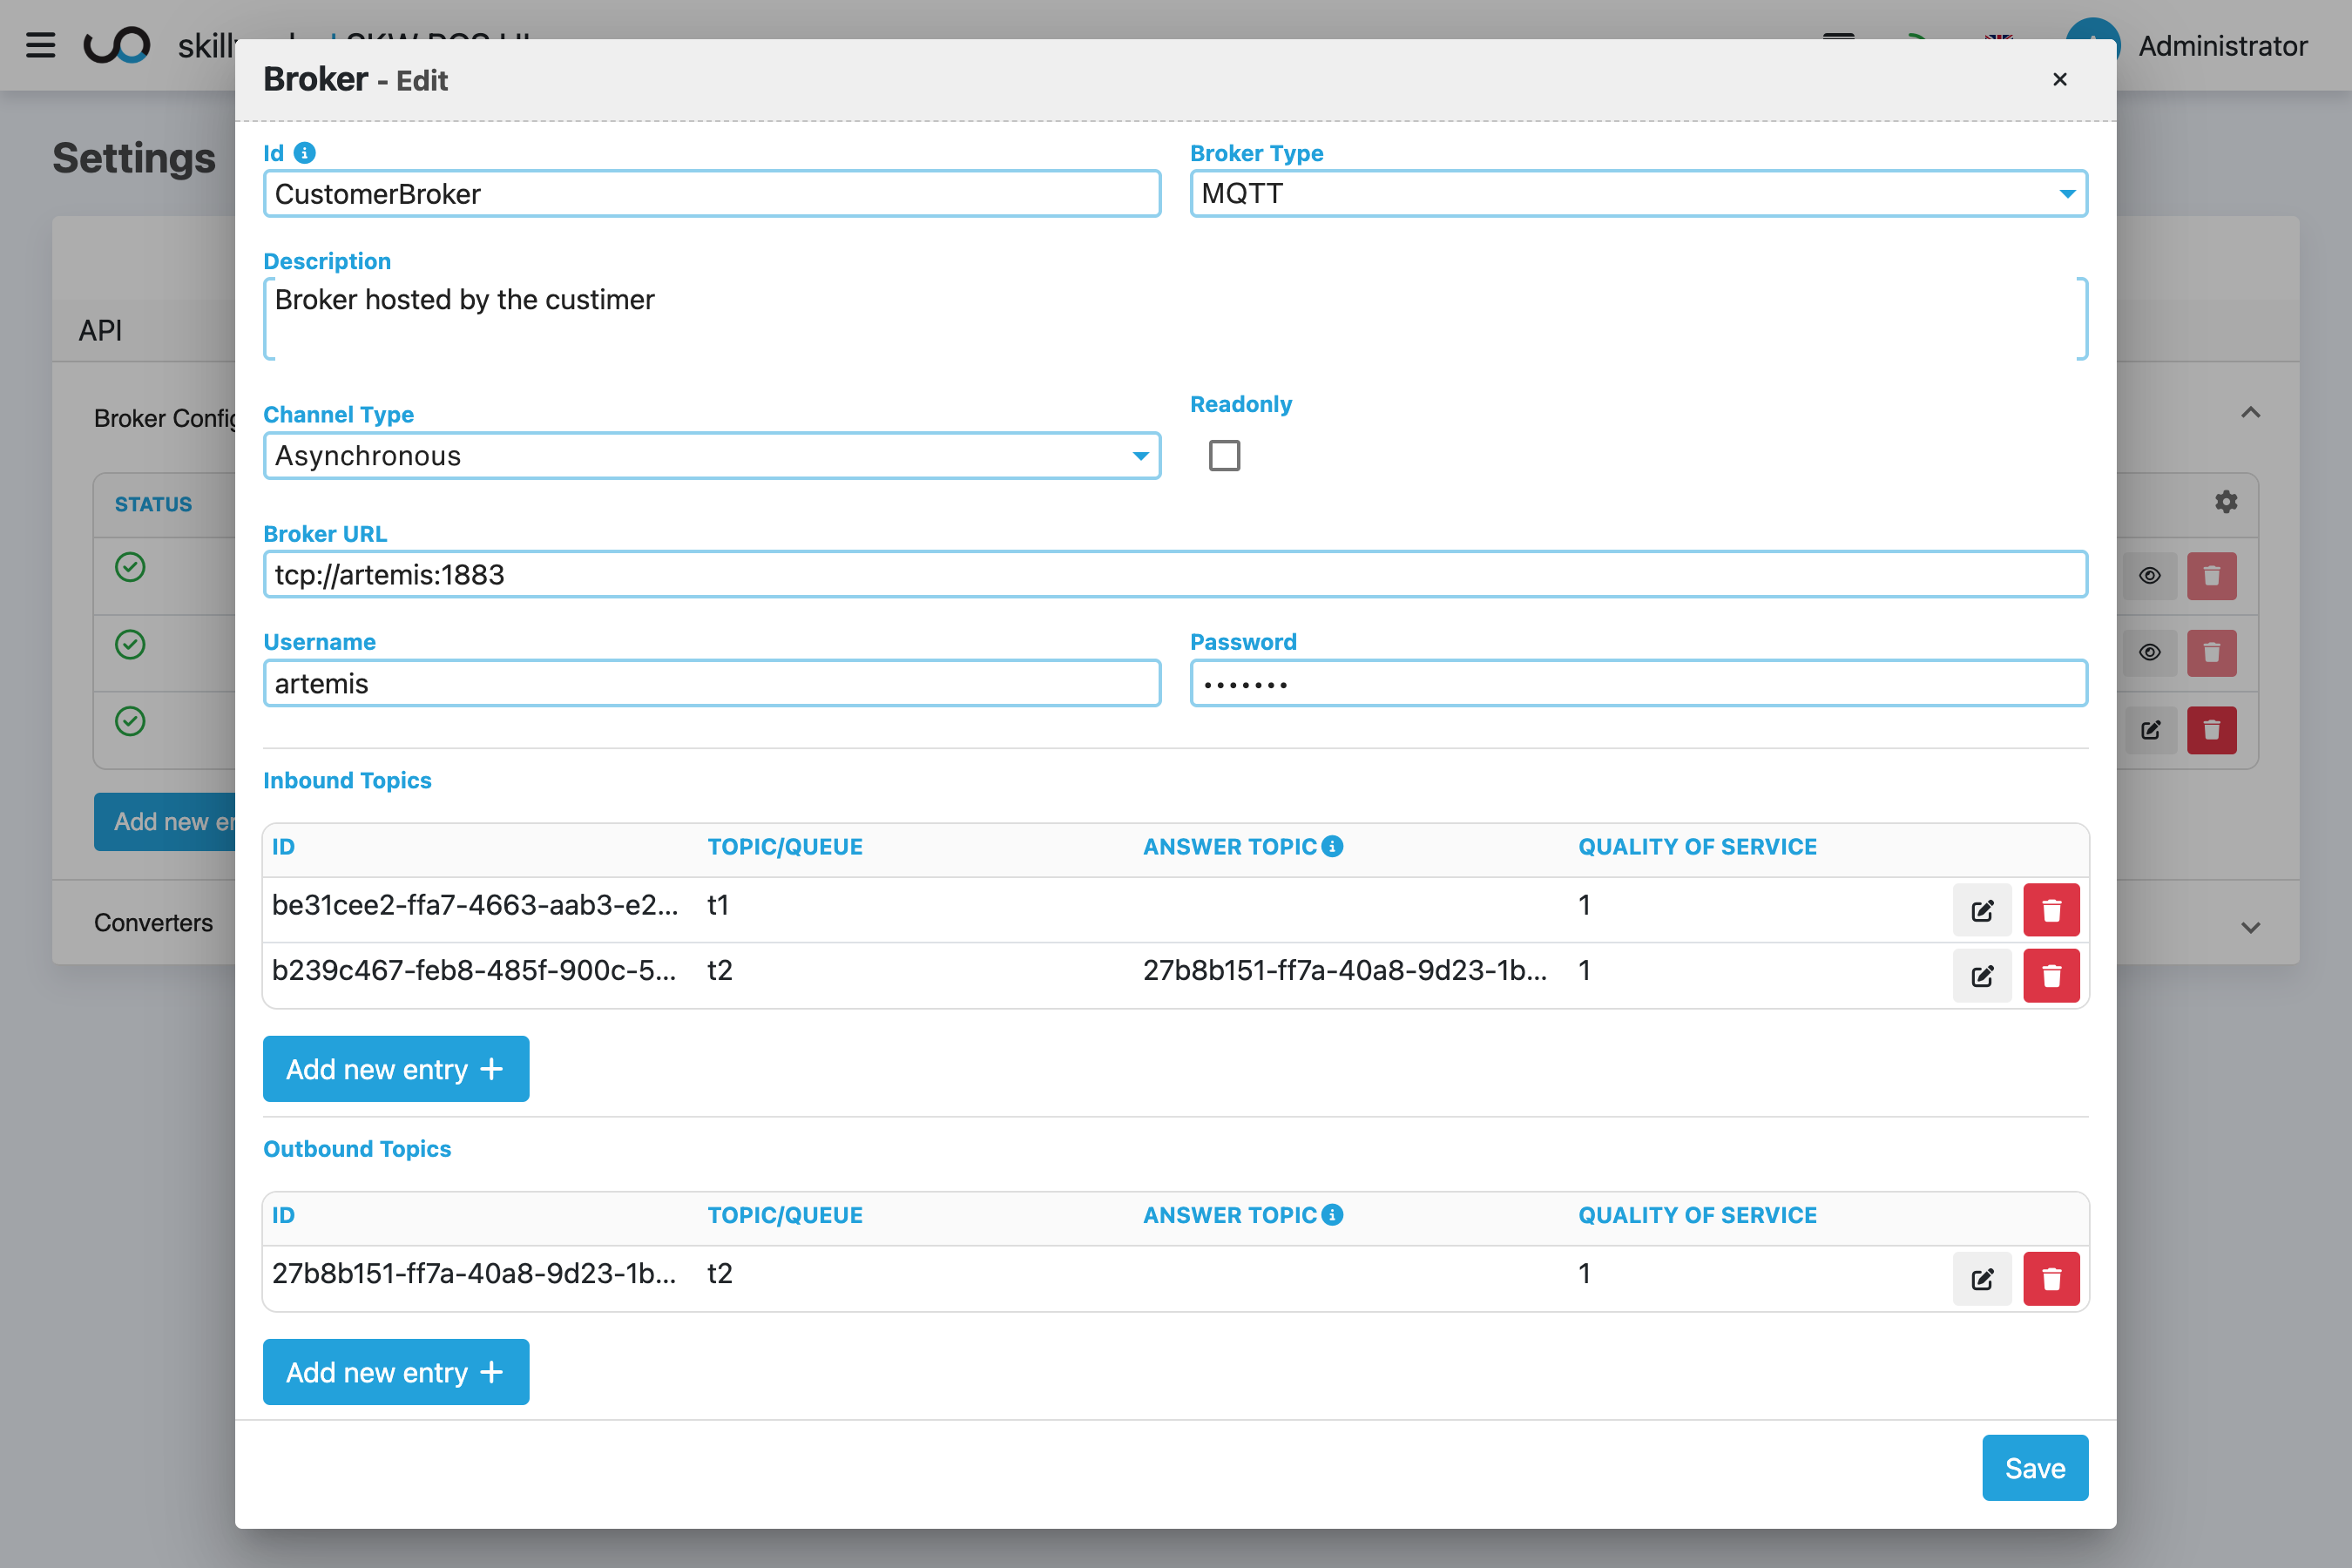Image resolution: width=2352 pixels, height=1568 pixels.
Task: Edit the inbound topic t1 entry
Action: click(x=1982, y=909)
